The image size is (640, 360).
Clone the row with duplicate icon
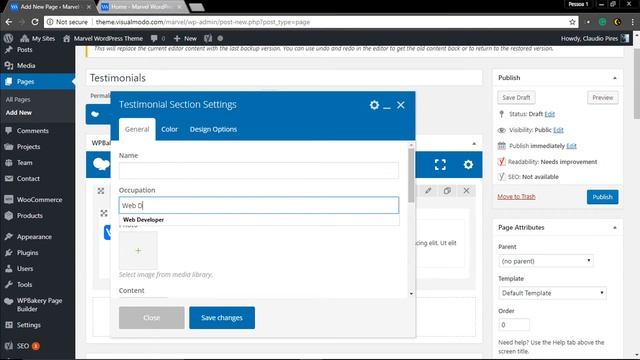(x=447, y=191)
